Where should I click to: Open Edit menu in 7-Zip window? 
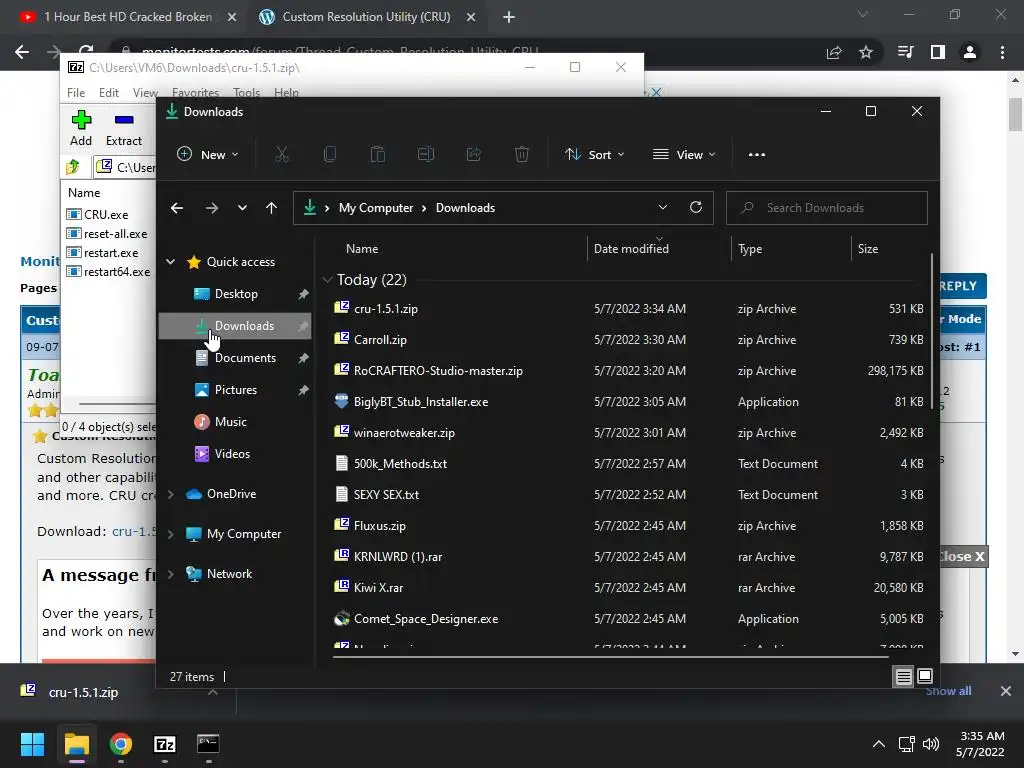(x=108, y=93)
